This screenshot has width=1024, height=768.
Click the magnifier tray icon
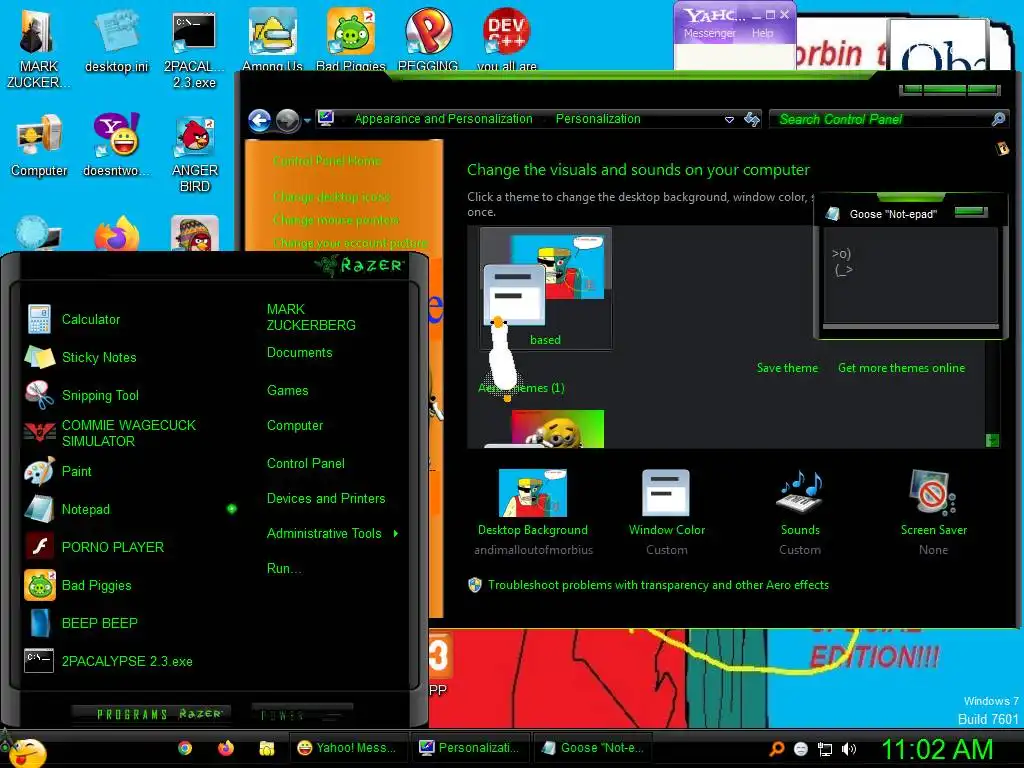point(776,748)
